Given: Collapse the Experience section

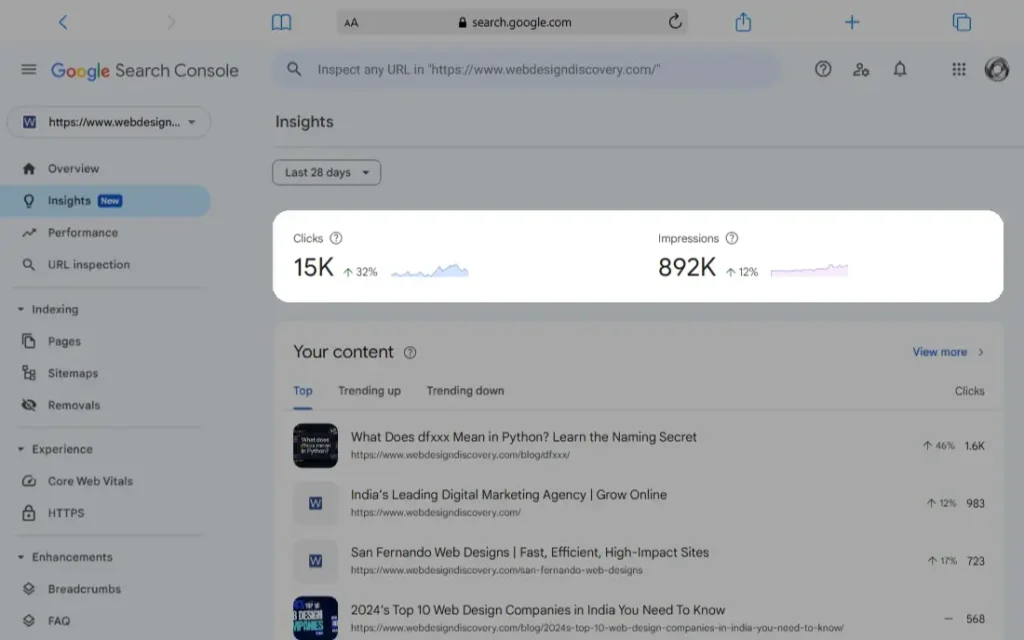Looking at the screenshot, I should pos(22,450).
